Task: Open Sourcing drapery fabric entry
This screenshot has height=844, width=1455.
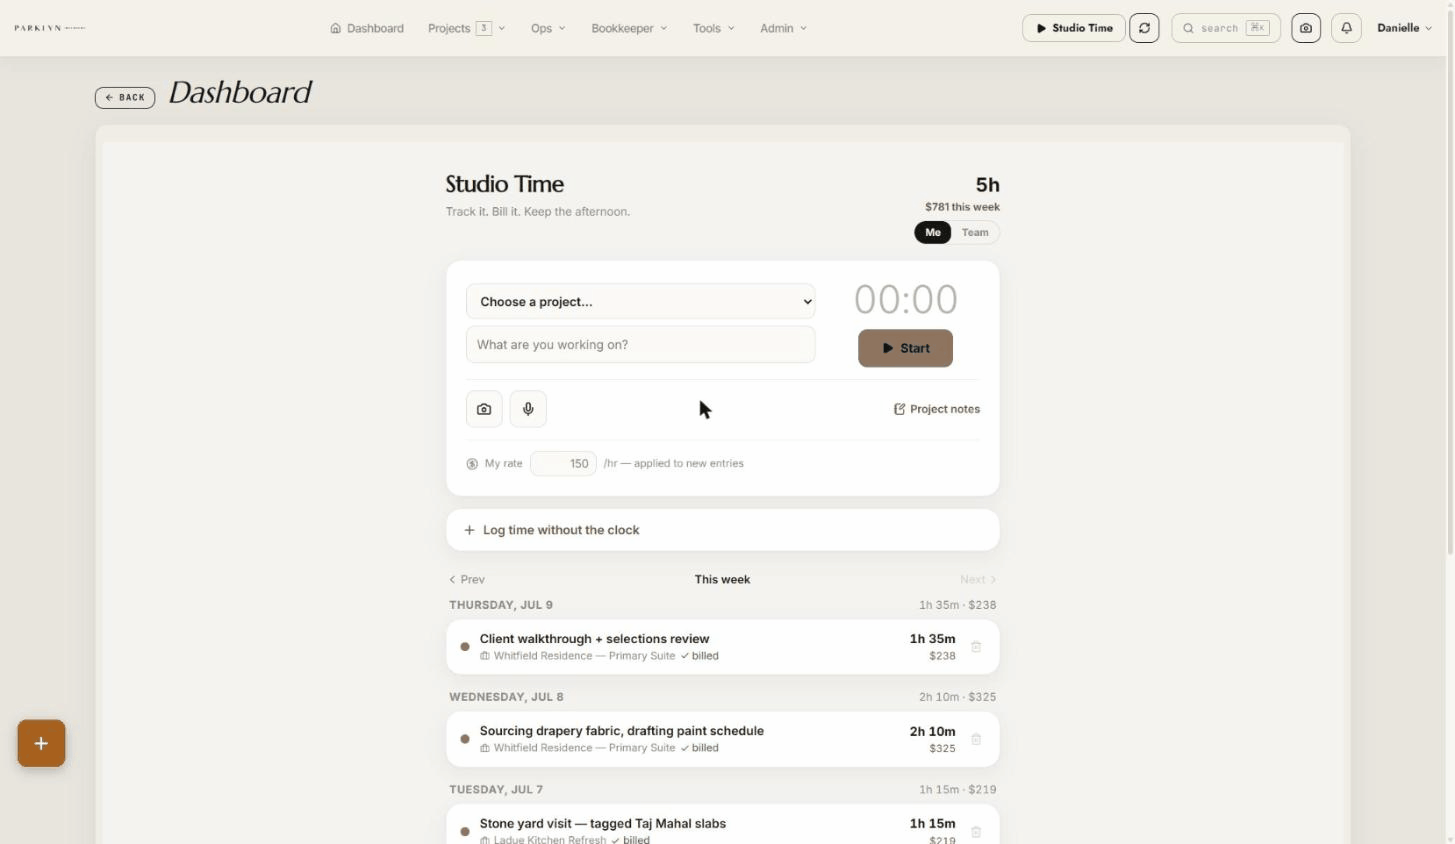Action: pos(723,739)
